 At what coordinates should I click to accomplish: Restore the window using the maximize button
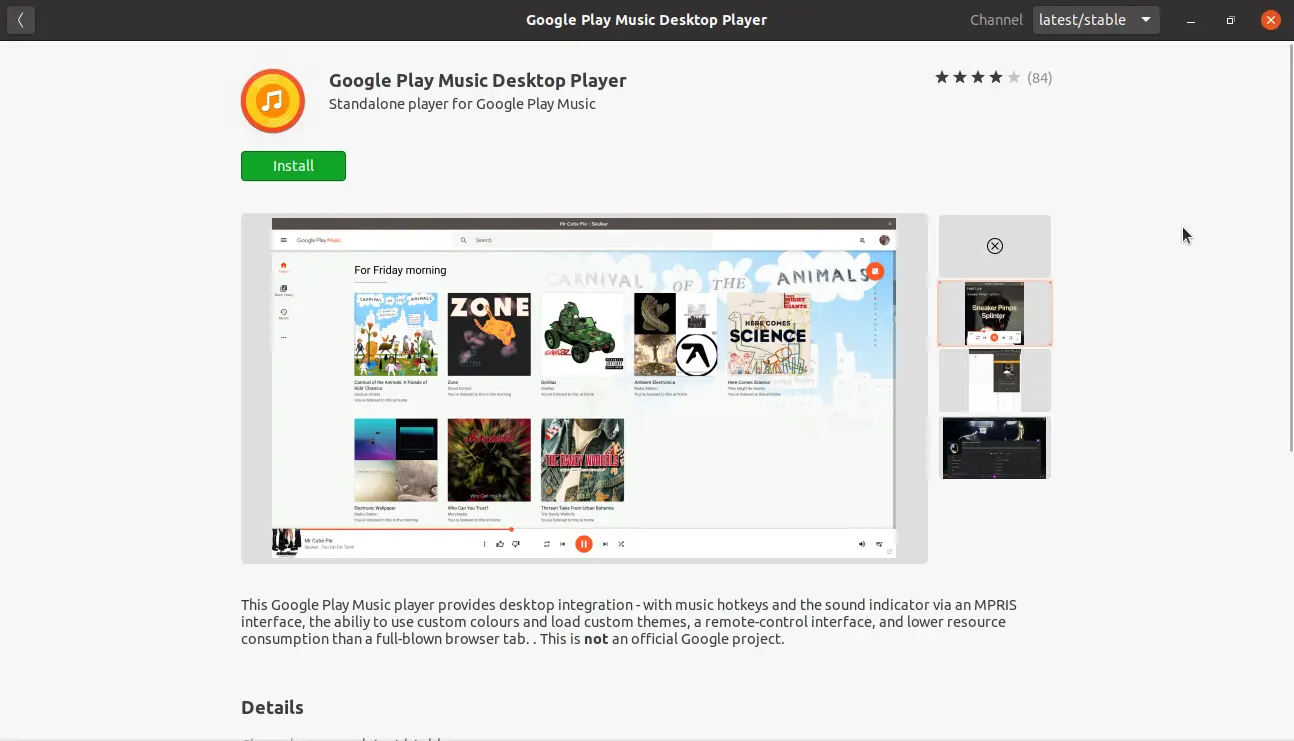pyautogui.click(x=1230, y=20)
